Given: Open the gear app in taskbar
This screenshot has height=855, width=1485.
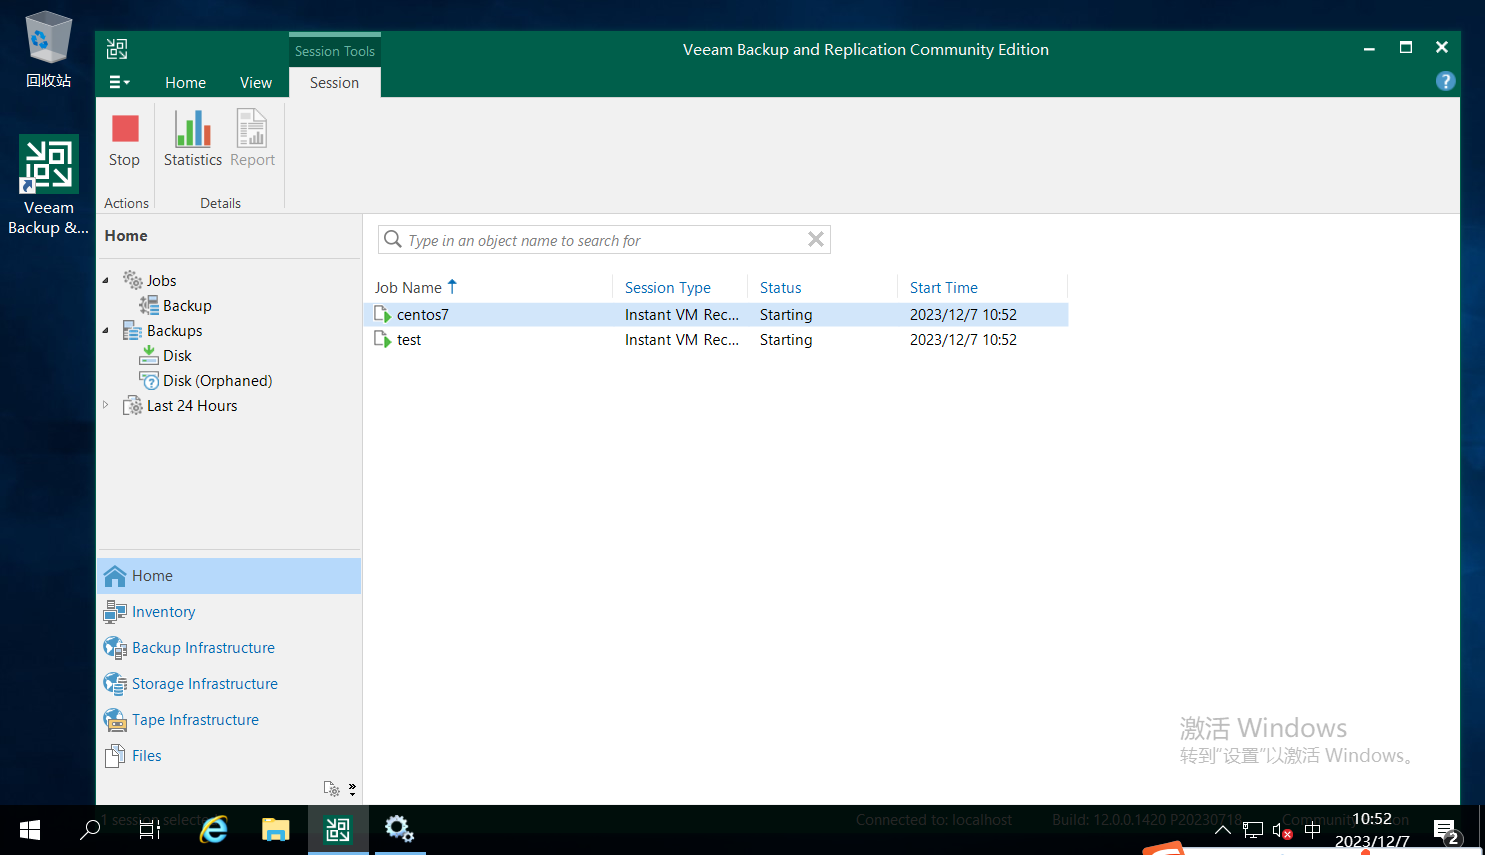Looking at the screenshot, I should [x=400, y=830].
